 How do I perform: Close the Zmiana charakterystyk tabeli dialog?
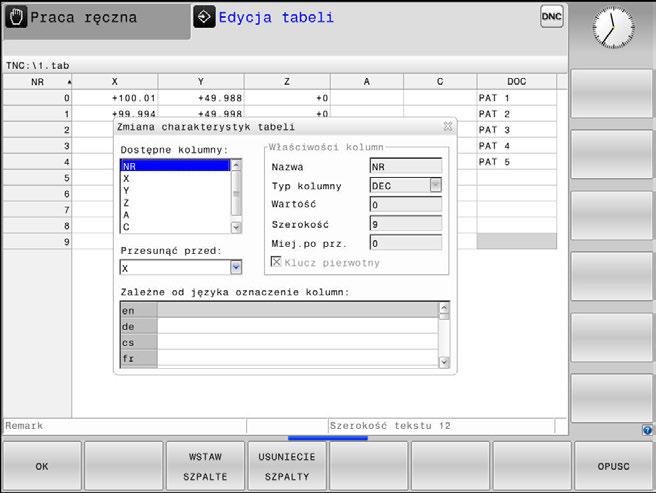point(448,126)
